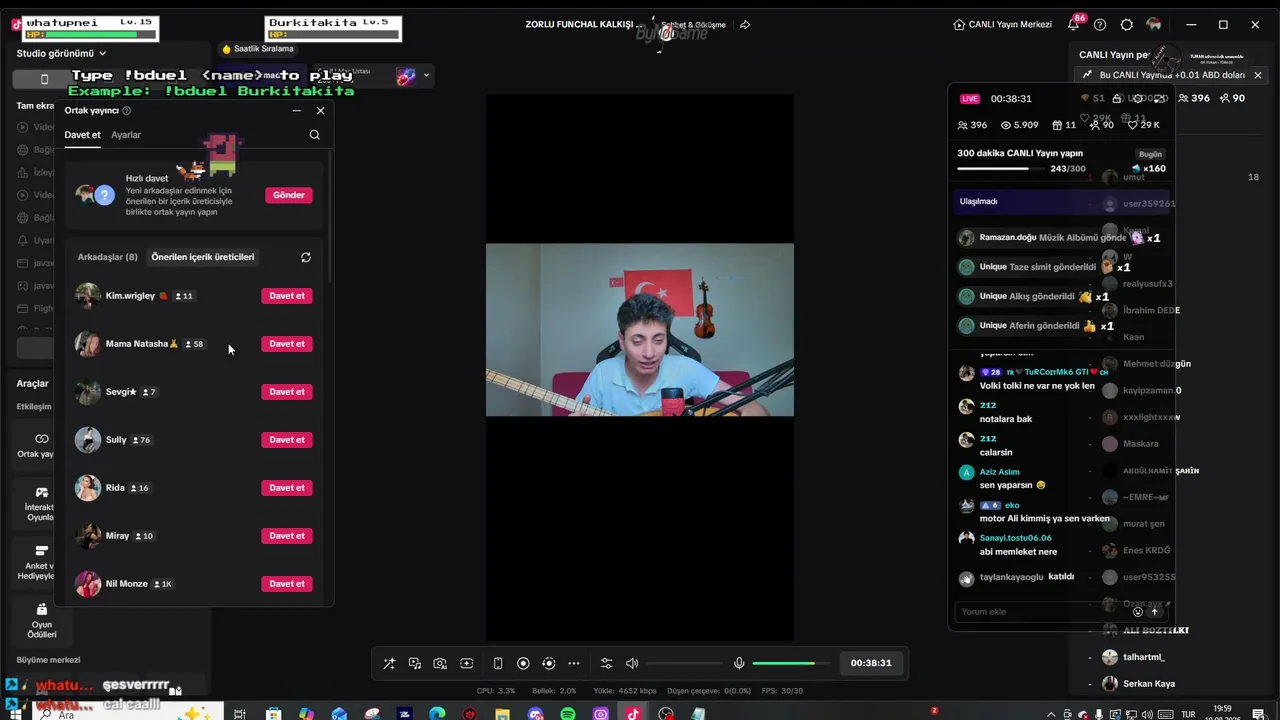
Task: Switch to the Ayarlar tab
Action: pos(126,135)
